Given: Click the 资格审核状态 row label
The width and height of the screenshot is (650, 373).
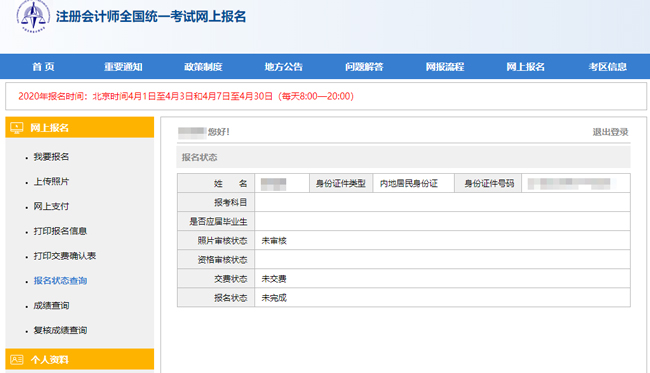Looking at the screenshot, I should [x=222, y=260].
